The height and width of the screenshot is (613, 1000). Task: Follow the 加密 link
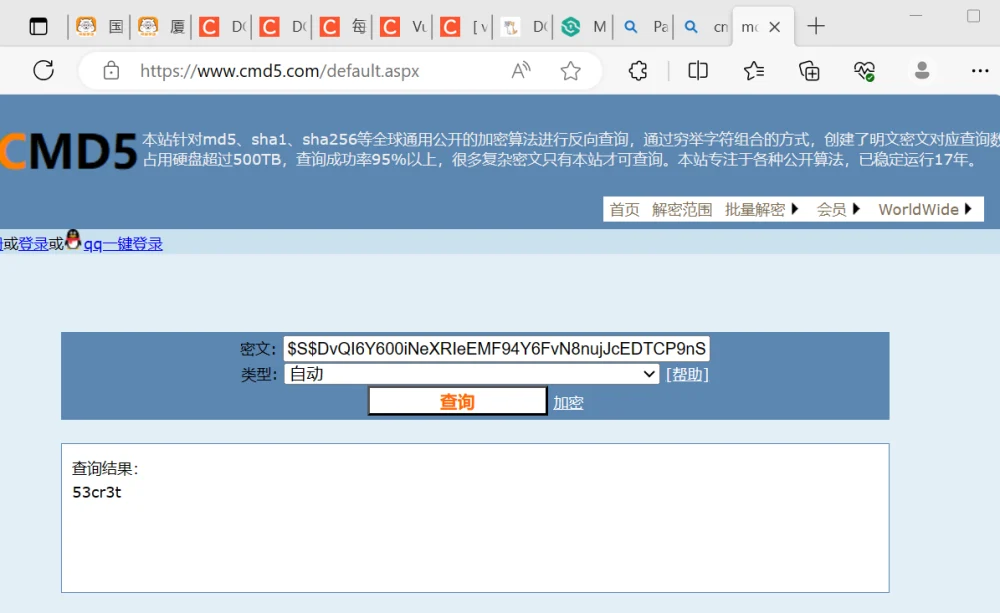(x=568, y=403)
